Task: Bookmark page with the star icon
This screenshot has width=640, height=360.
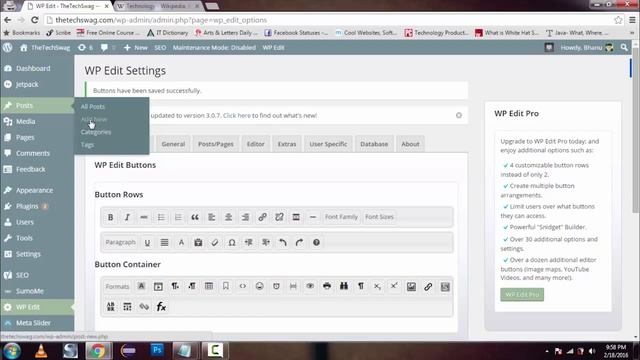Action: pyautogui.click(x=618, y=20)
